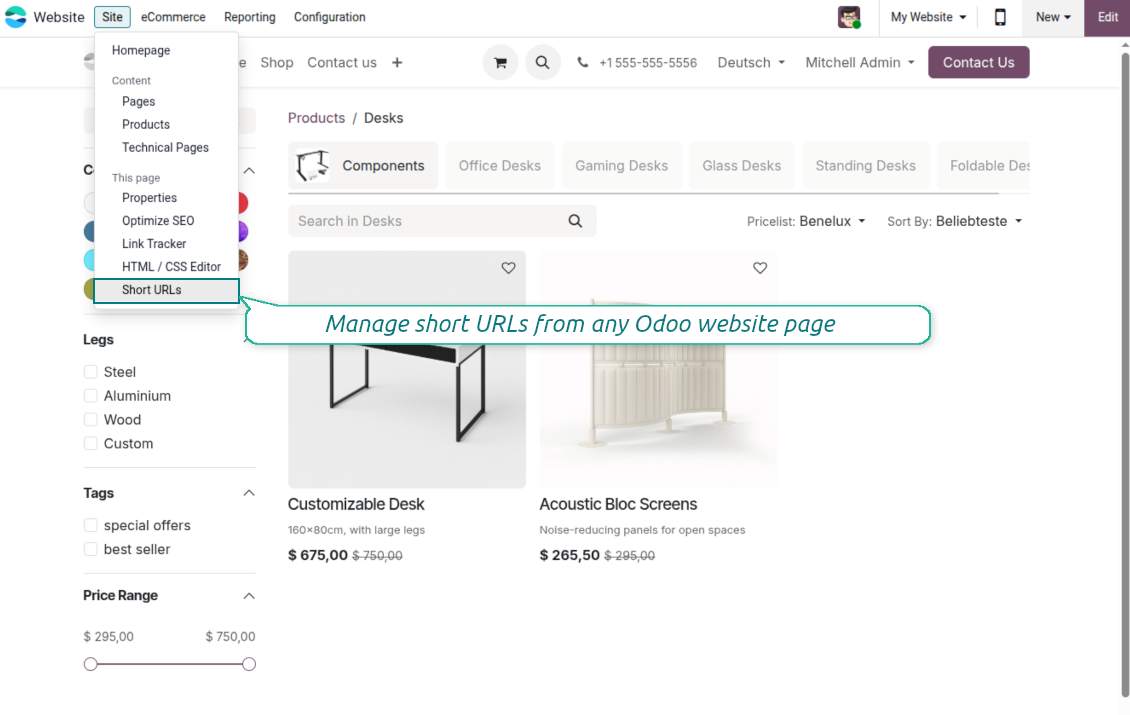The width and height of the screenshot is (1130, 715).
Task: Click the mobile preview phone icon
Action: pyautogui.click(x=999, y=17)
